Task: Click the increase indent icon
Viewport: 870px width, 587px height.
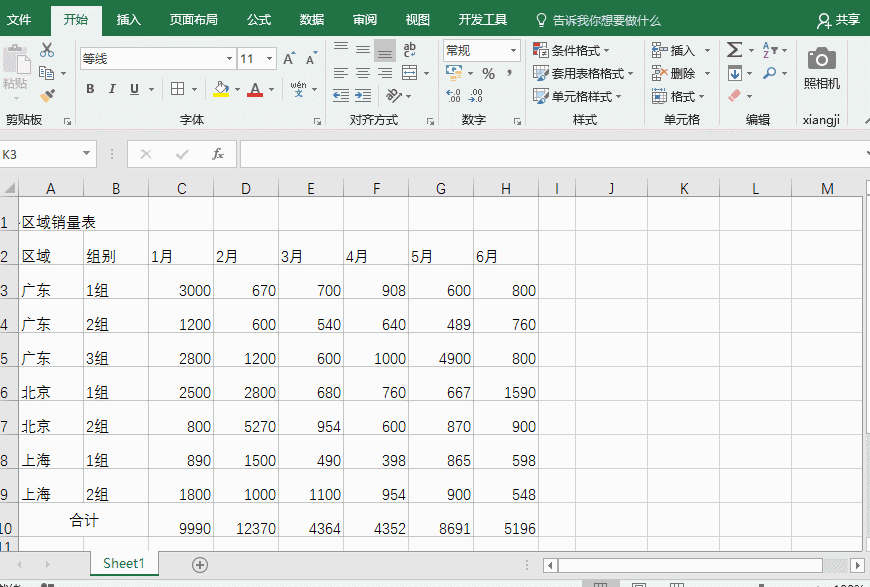Action: (363, 96)
